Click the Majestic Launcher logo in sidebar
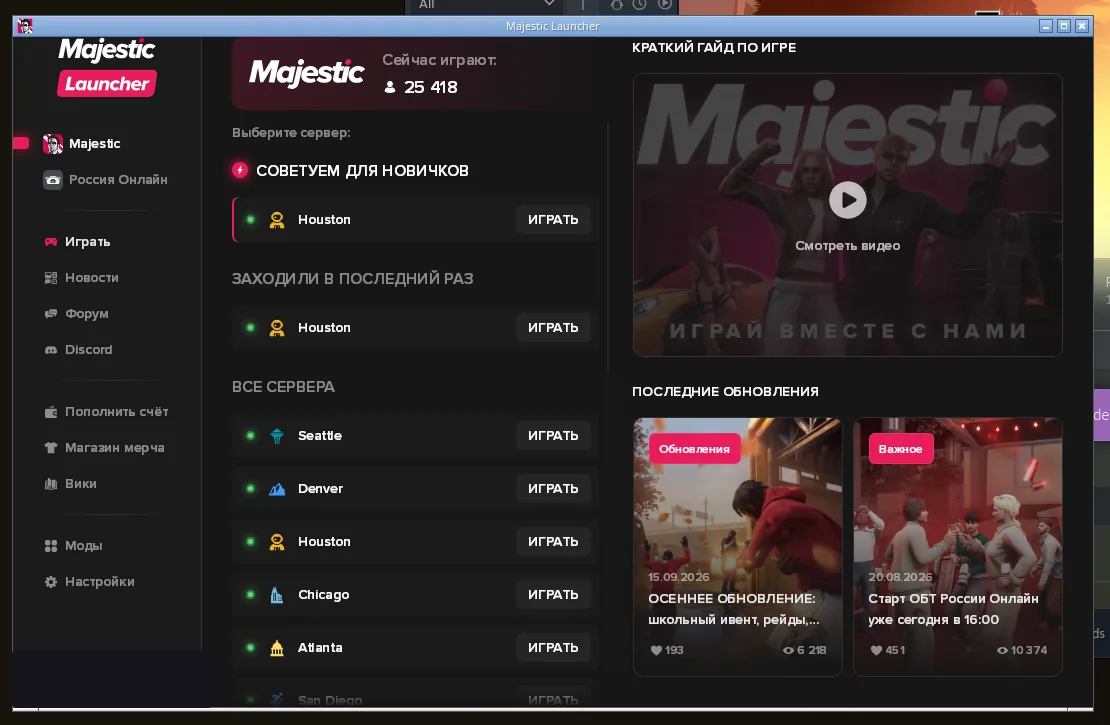Image resolution: width=1110 pixels, height=725 pixels. pyautogui.click(x=107, y=67)
